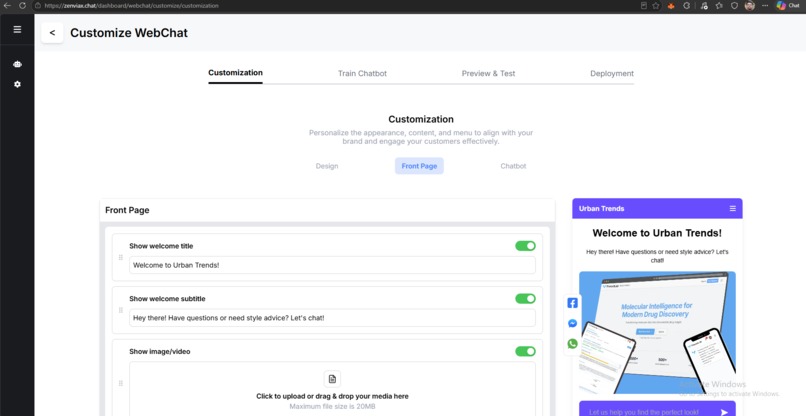Click the padlock site info icon
Viewport: 806px width, 416px height.
click(x=38, y=6)
